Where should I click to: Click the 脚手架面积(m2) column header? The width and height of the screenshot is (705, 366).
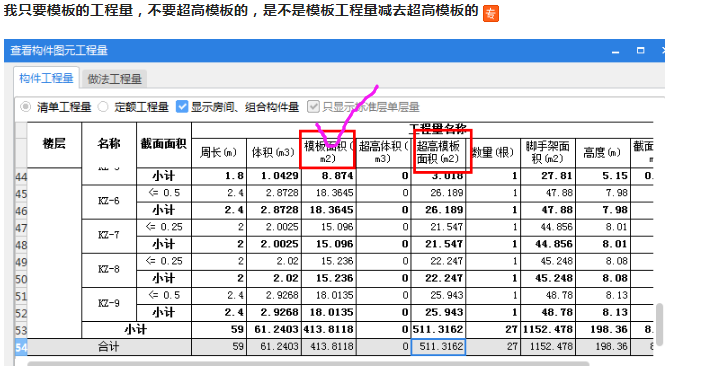(548, 153)
